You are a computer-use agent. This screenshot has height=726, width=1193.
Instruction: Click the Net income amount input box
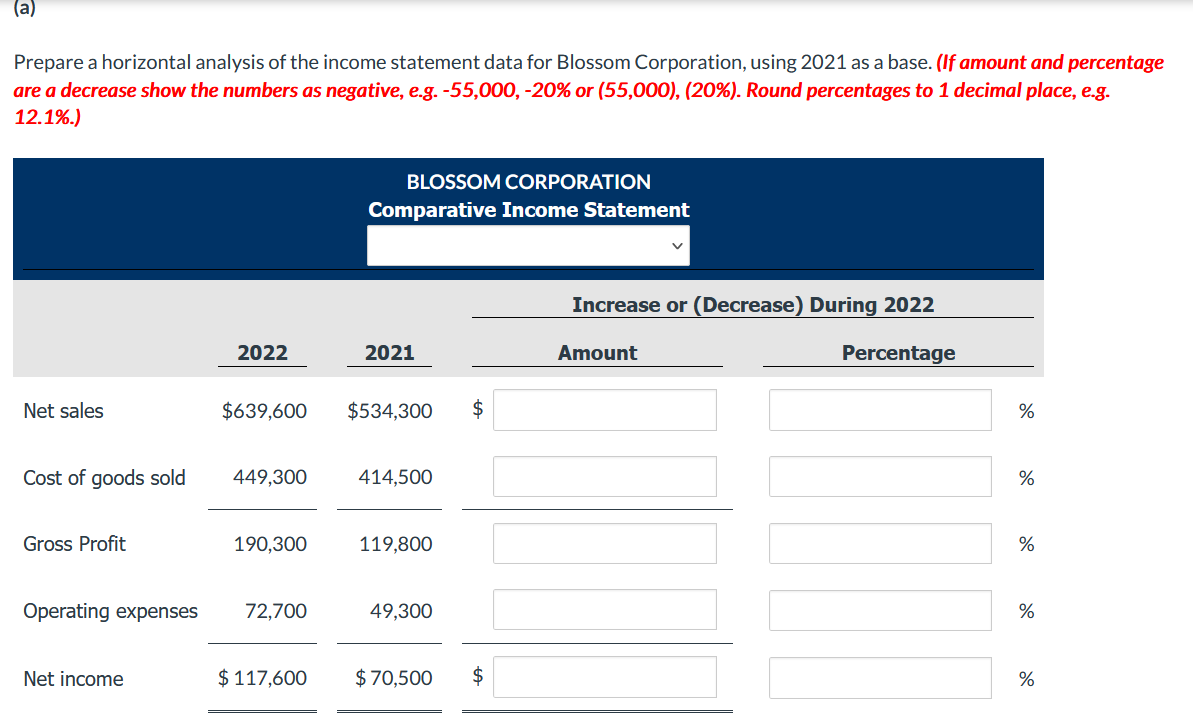click(604, 676)
